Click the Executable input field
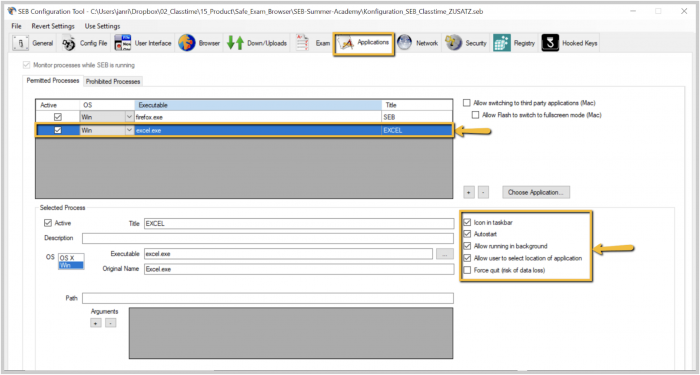The height and width of the screenshot is (375, 700). coord(288,254)
